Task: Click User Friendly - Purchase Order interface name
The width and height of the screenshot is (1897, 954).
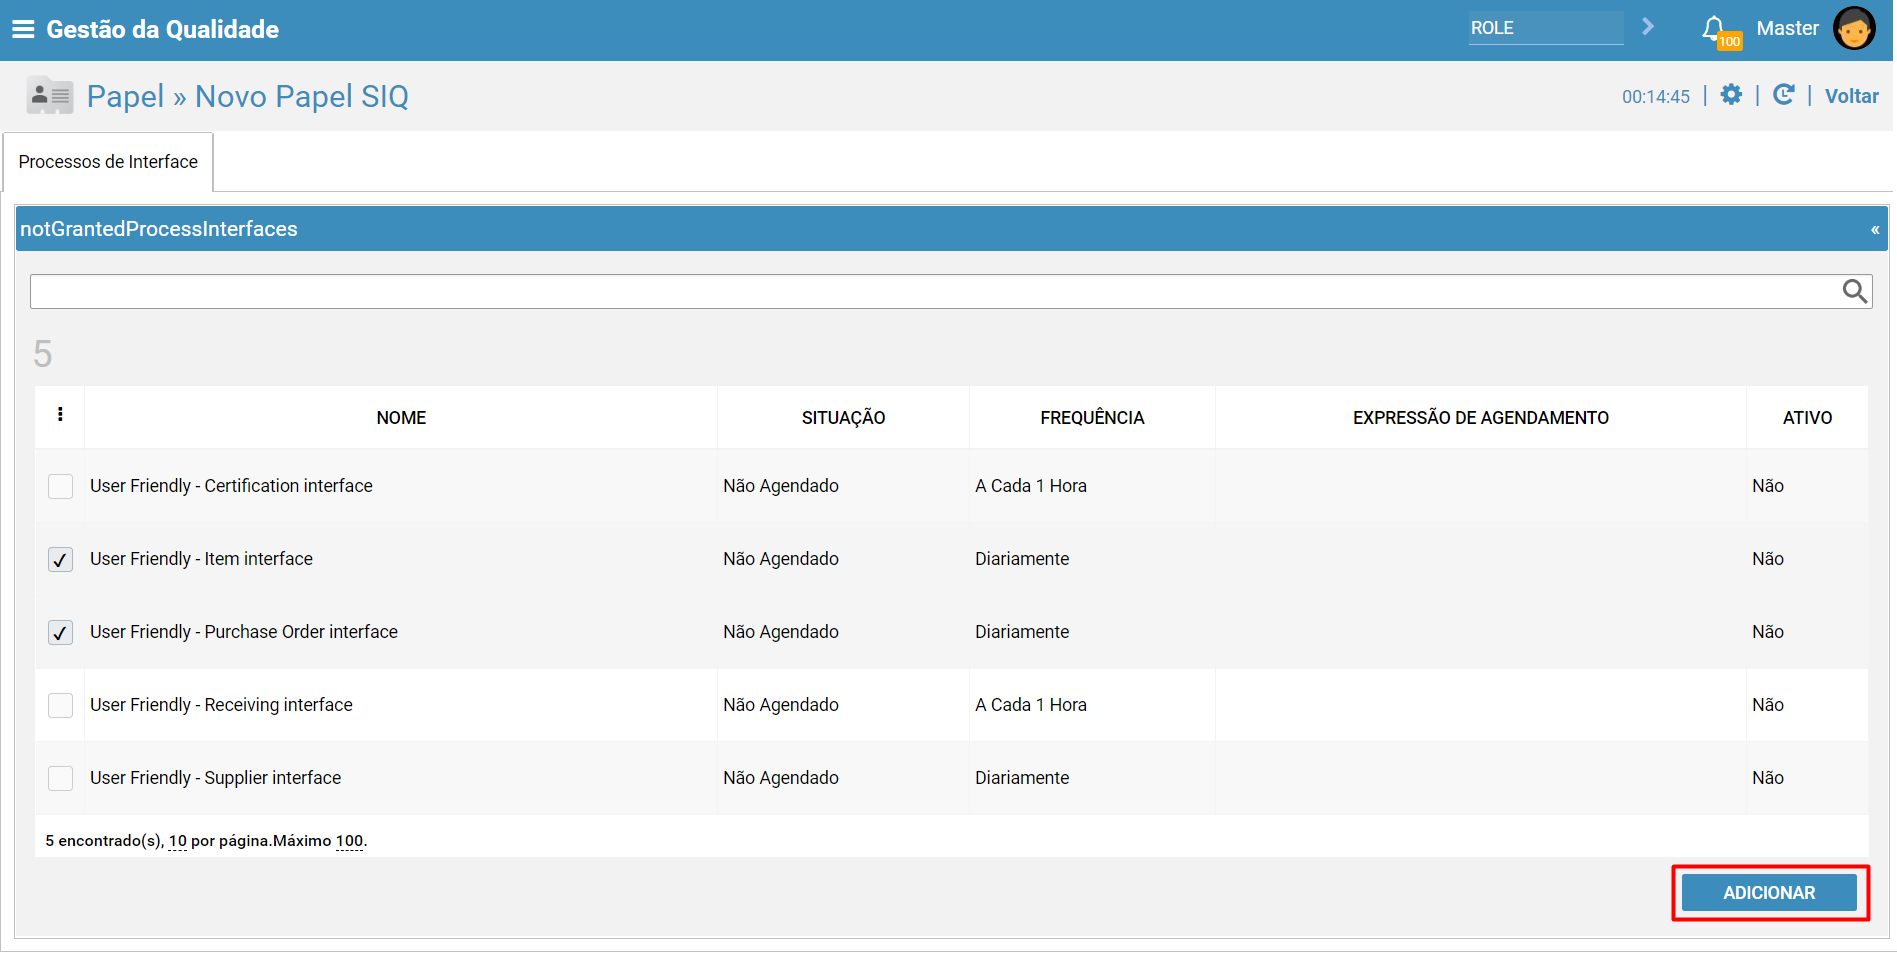Action: (244, 632)
